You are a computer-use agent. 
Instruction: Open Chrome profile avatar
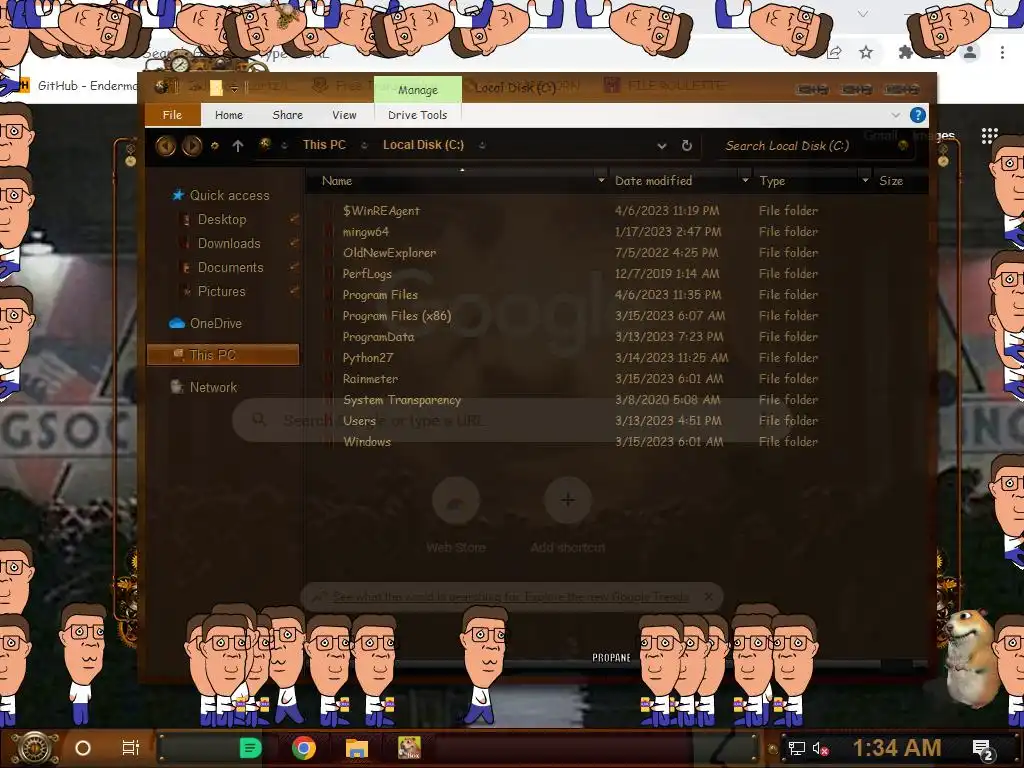pos(970,52)
